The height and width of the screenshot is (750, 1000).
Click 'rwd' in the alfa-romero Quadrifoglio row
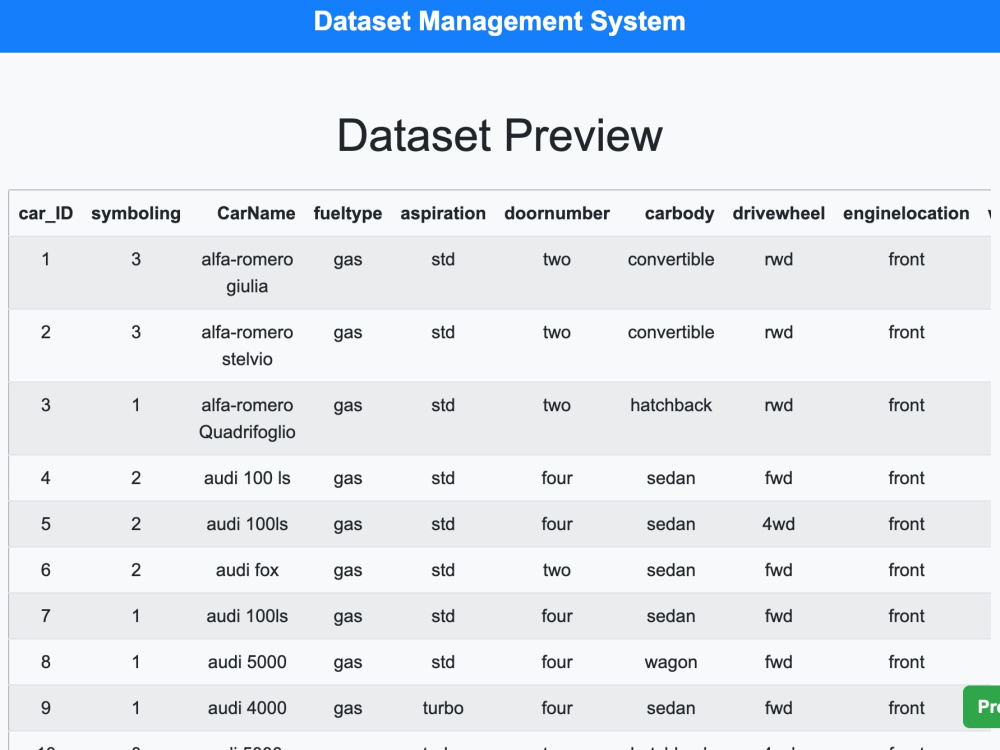[779, 406]
